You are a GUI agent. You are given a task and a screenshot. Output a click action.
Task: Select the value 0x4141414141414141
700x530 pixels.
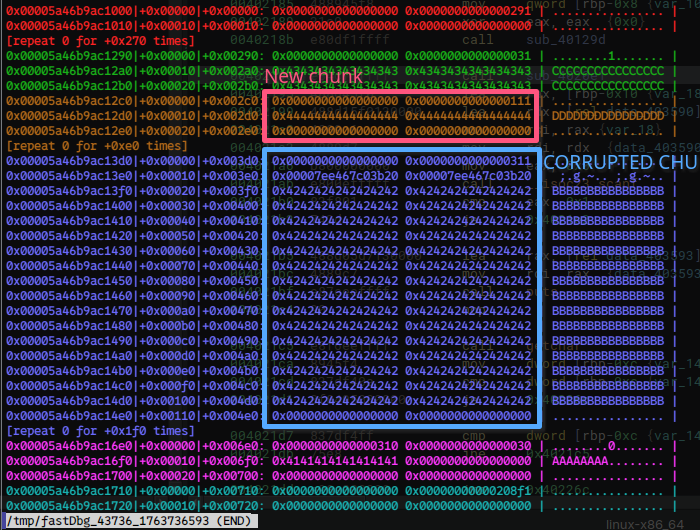coord(335,461)
